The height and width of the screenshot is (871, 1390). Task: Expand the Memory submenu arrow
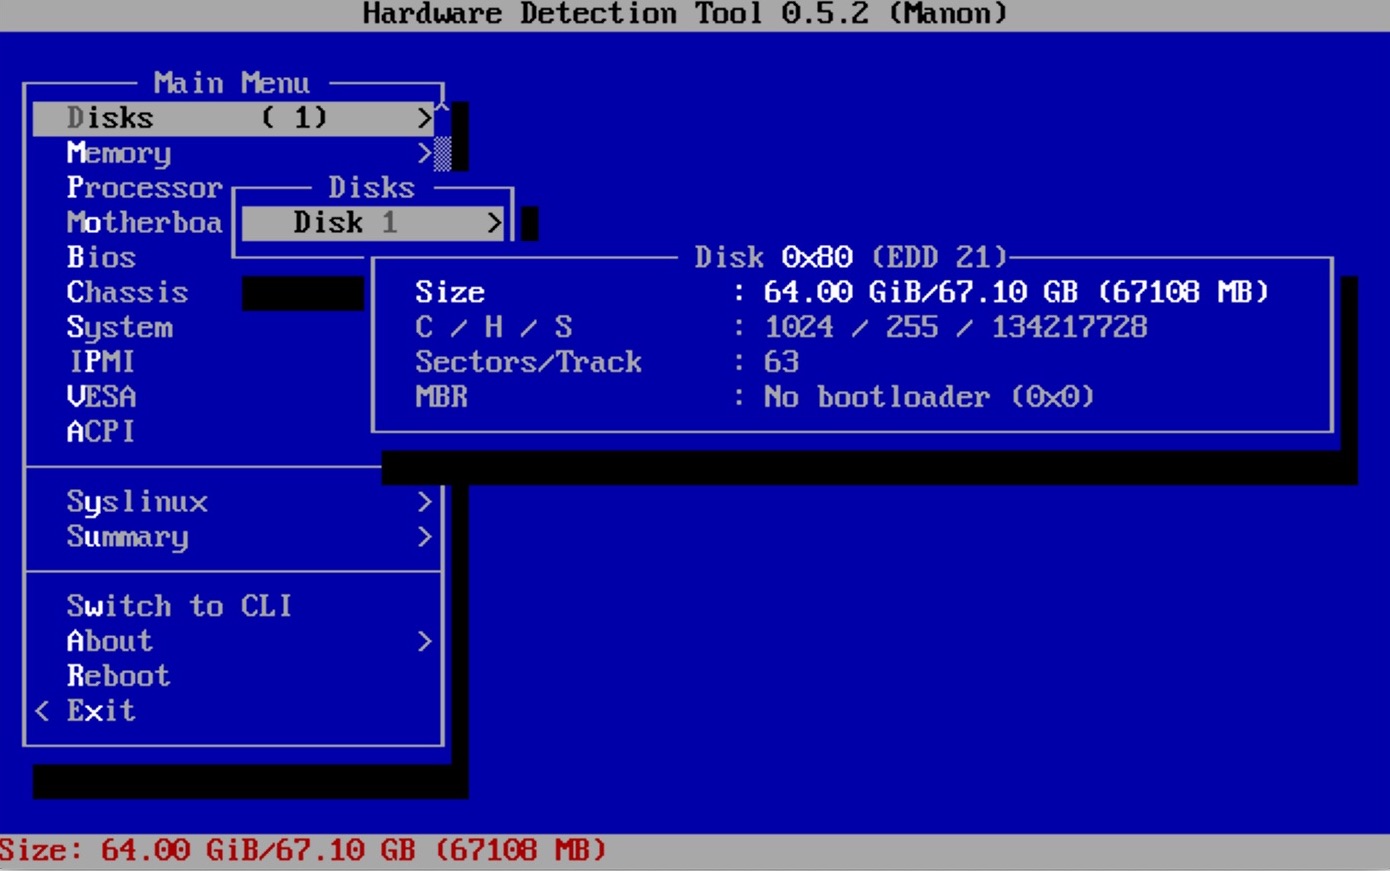[424, 153]
